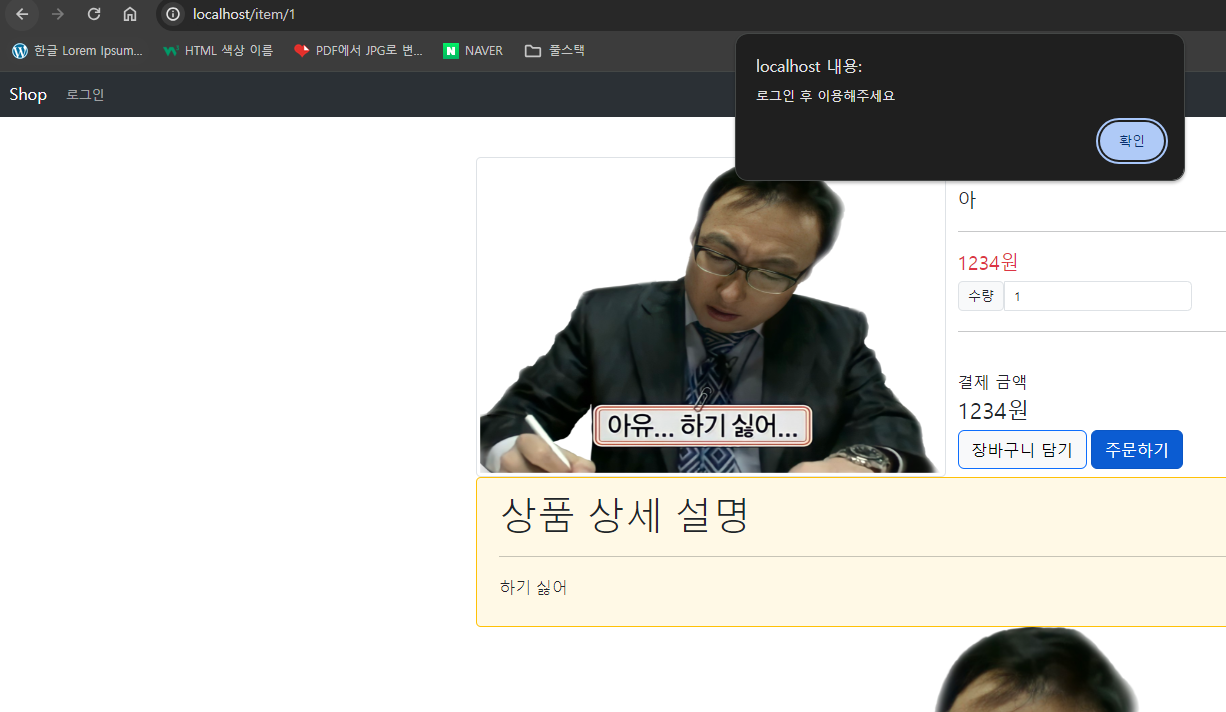1226x712 pixels.
Task: Click the localhost 내용: dialog title
Action: 809,66
